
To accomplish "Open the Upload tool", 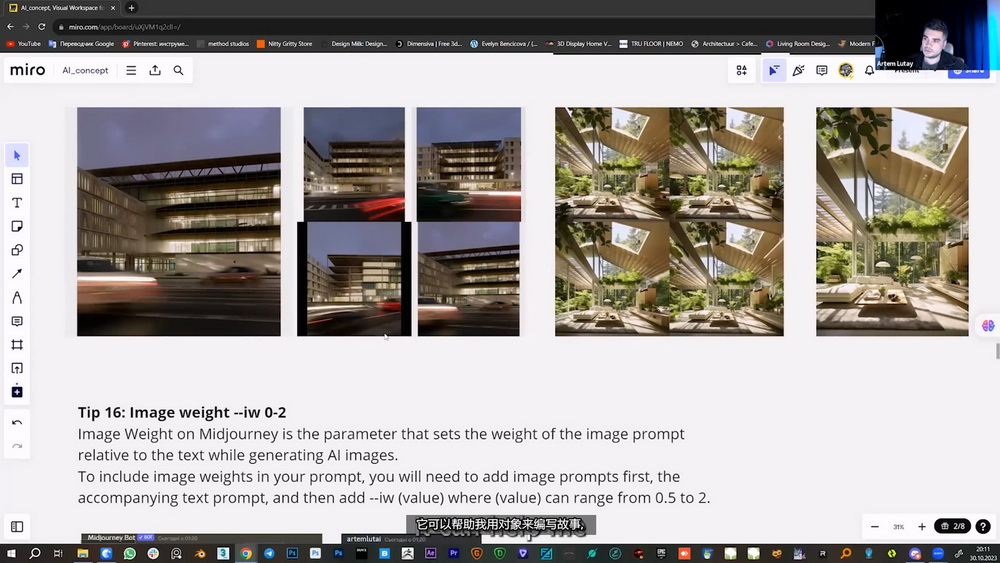I will point(17,368).
